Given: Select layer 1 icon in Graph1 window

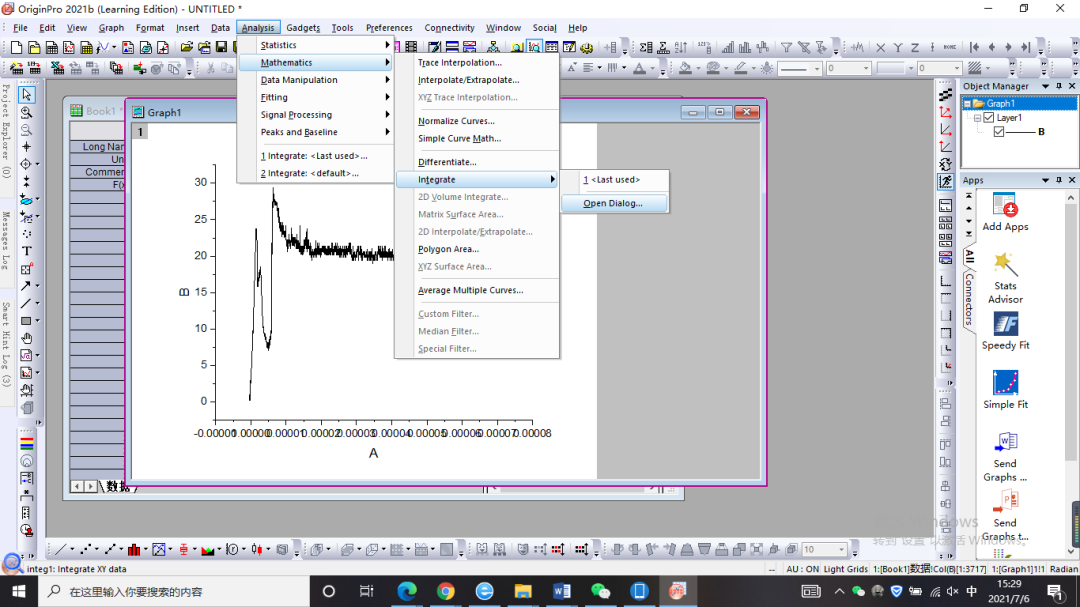Looking at the screenshot, I should [140, 132].
